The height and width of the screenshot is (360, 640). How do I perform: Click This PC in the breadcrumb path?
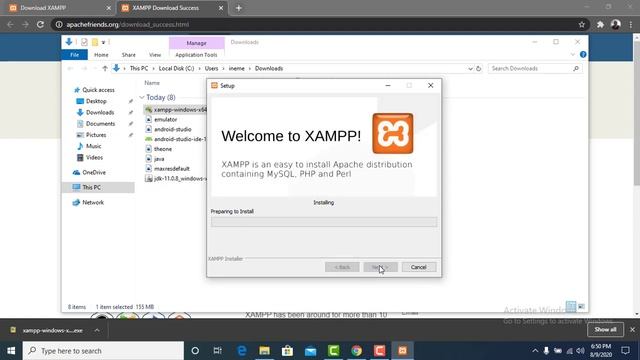click(x=139, y=69)
